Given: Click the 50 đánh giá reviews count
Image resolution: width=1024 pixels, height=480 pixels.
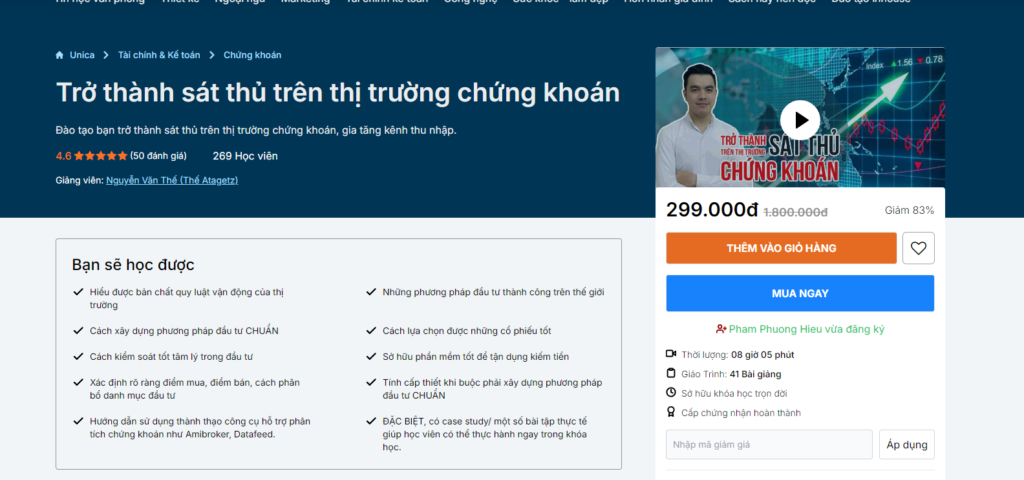Looking at the screenshot, I should point(158,156).
